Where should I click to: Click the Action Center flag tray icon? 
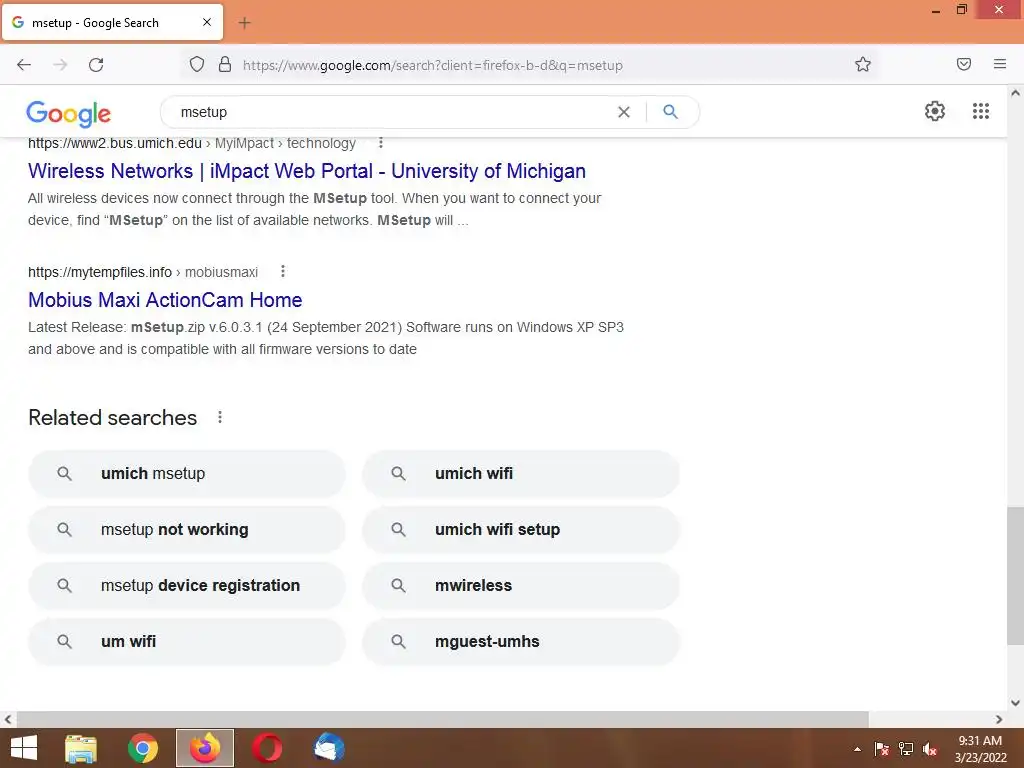(x=881, y=749)
